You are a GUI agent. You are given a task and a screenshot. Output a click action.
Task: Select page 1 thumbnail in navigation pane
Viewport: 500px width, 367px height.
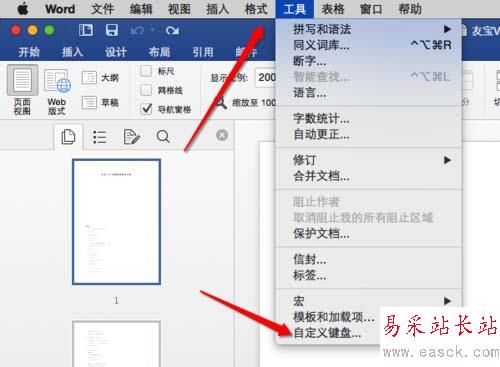[116, 222]
